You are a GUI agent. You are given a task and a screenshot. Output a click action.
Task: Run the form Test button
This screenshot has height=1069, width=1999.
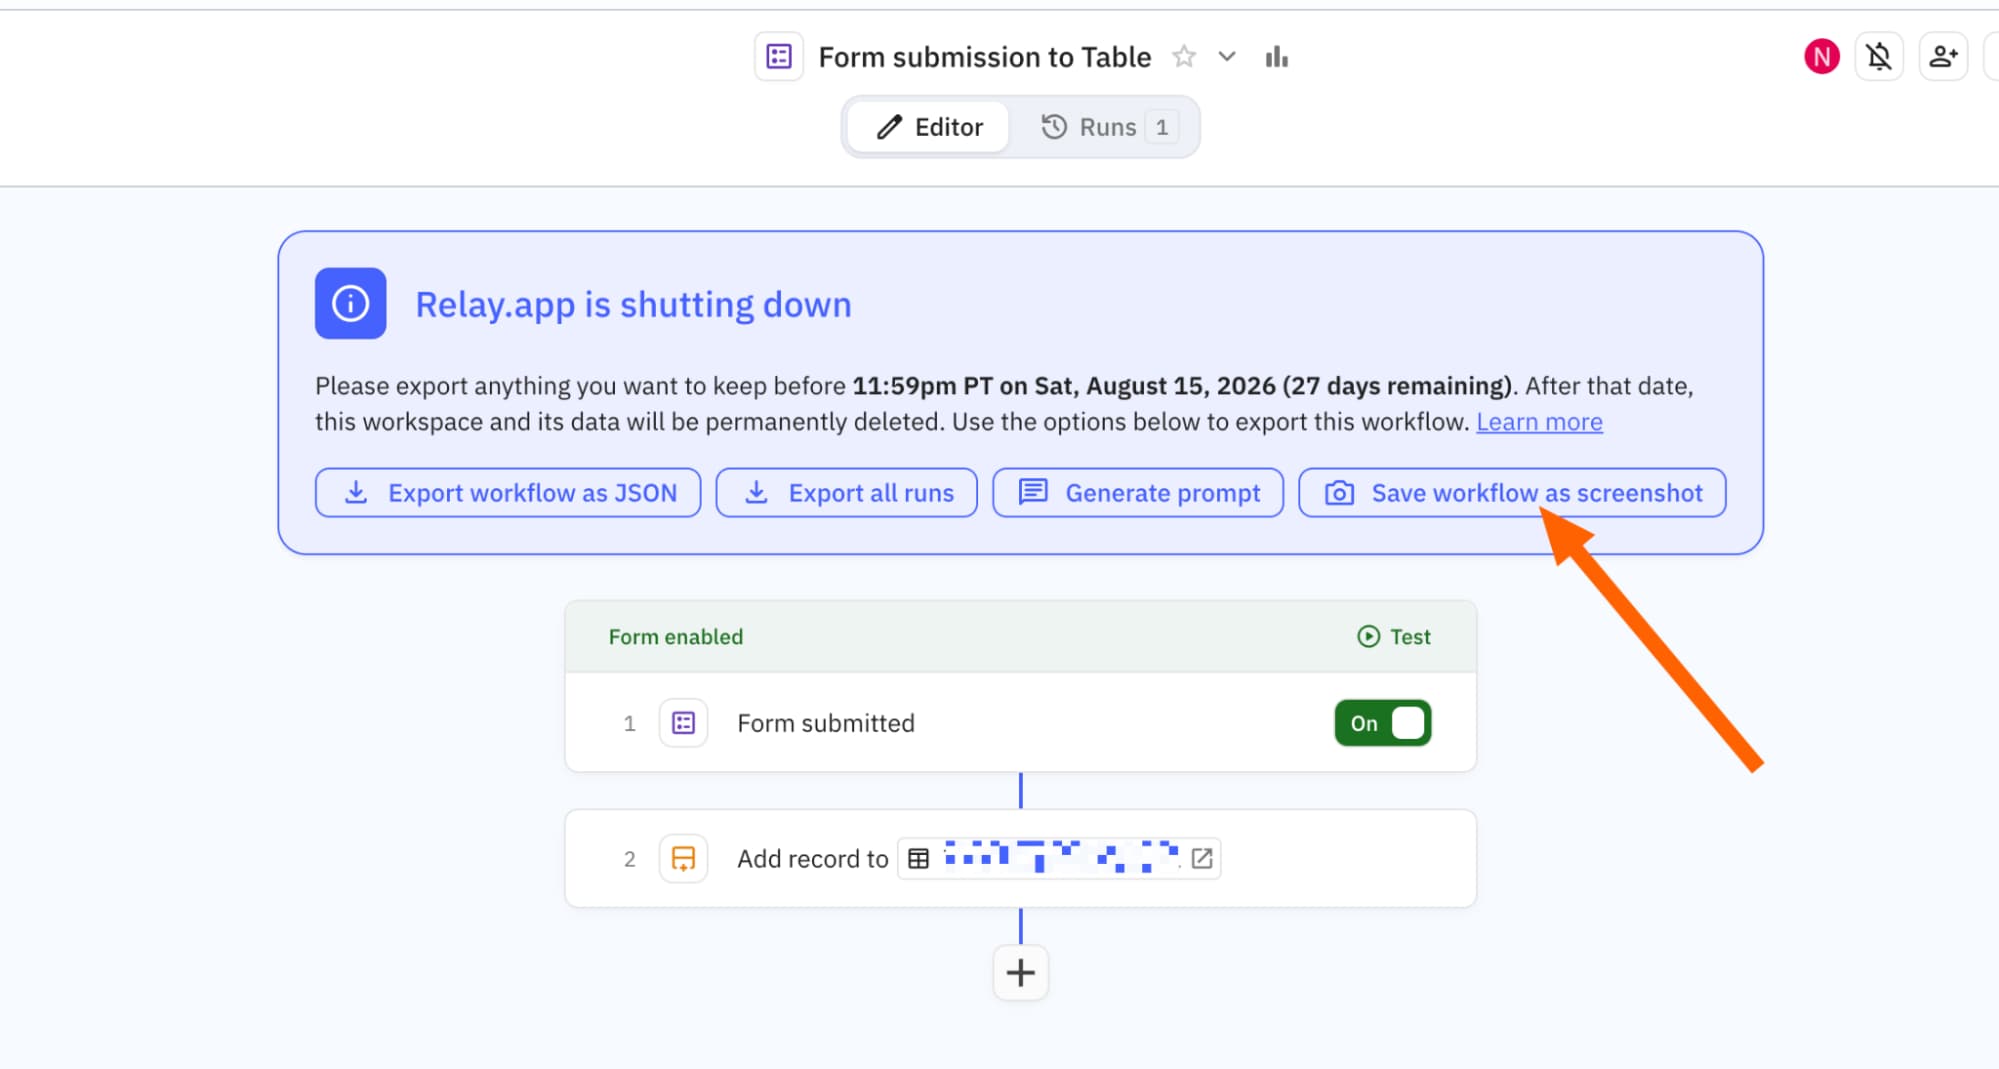pos(1394,637)
